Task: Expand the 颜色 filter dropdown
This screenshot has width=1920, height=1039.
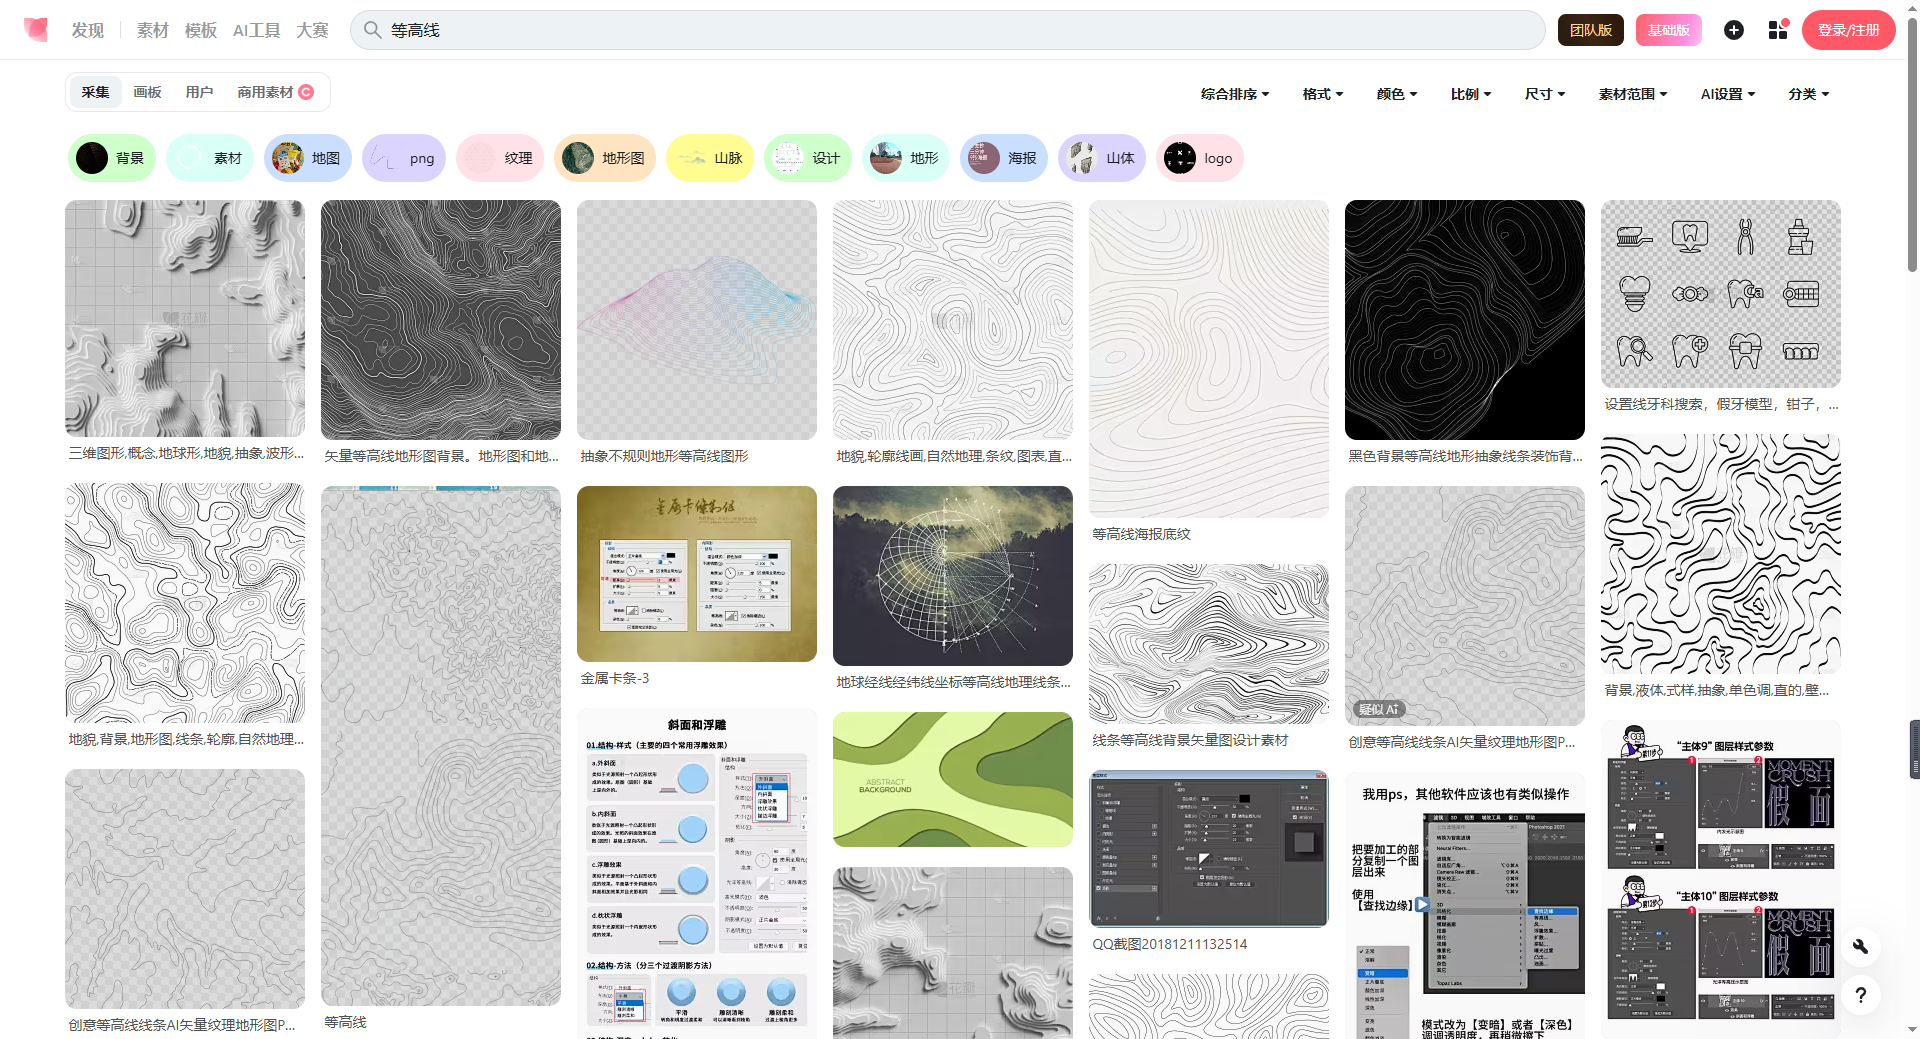Action: coord(1397,94)
